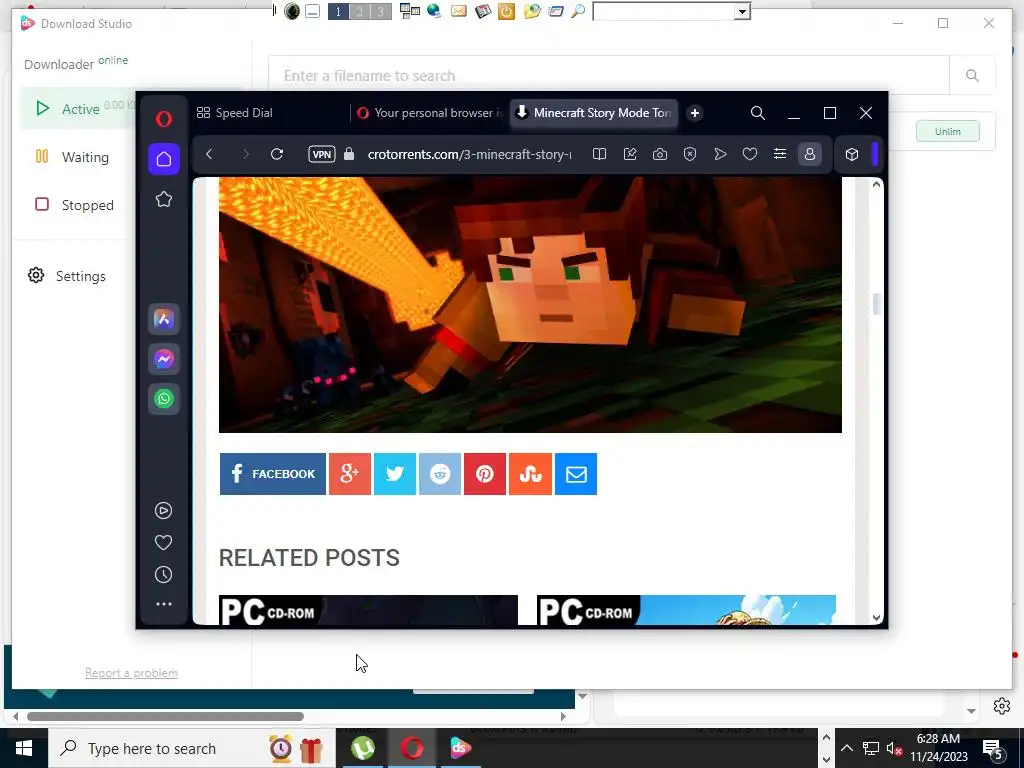1024x768 pixels.
Task: Click the muted volume icon in tray
Action: (893, 748)
